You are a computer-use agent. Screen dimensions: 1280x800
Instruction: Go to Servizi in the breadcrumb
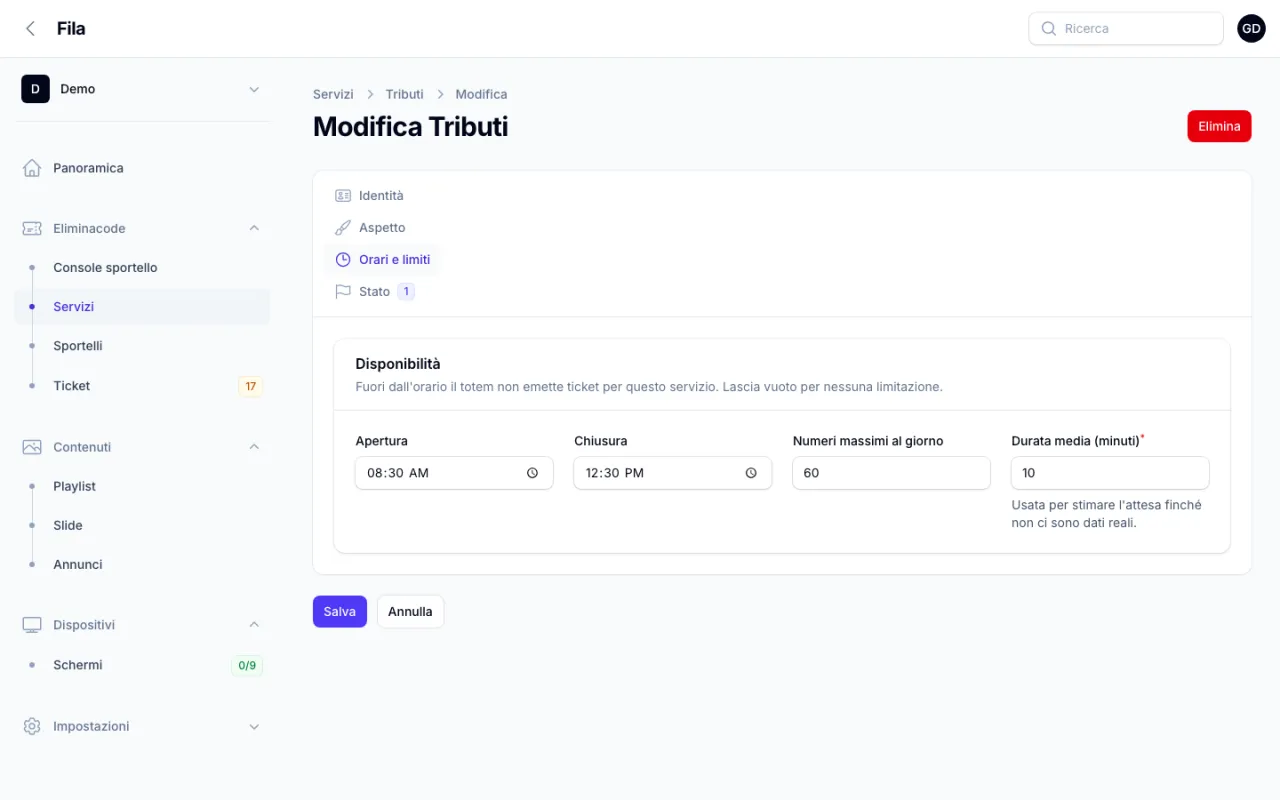click(x=333, y=94)
